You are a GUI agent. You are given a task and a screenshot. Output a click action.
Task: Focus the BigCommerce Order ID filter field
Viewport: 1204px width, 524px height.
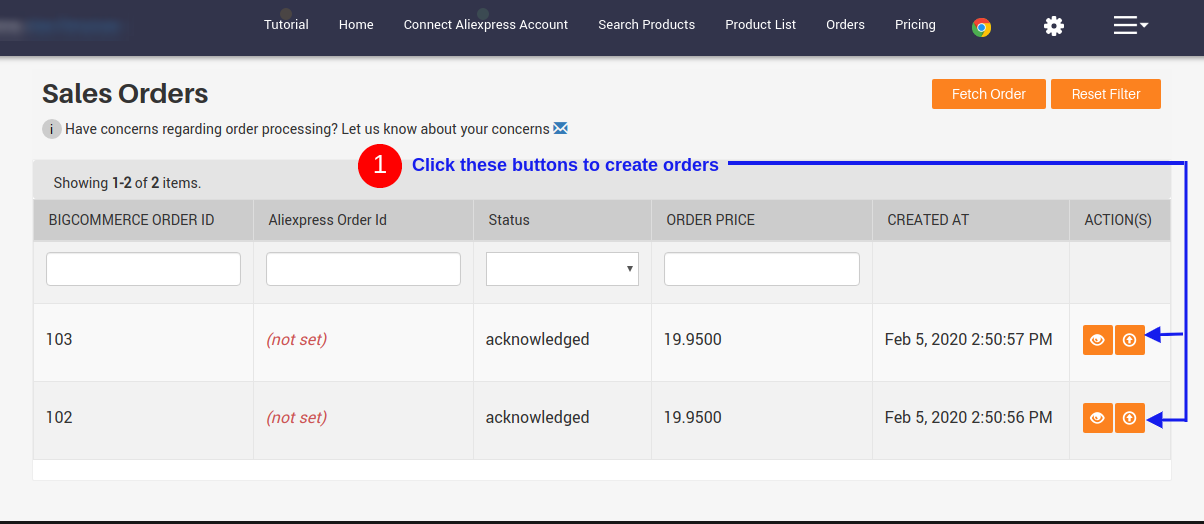pos(143,269)
